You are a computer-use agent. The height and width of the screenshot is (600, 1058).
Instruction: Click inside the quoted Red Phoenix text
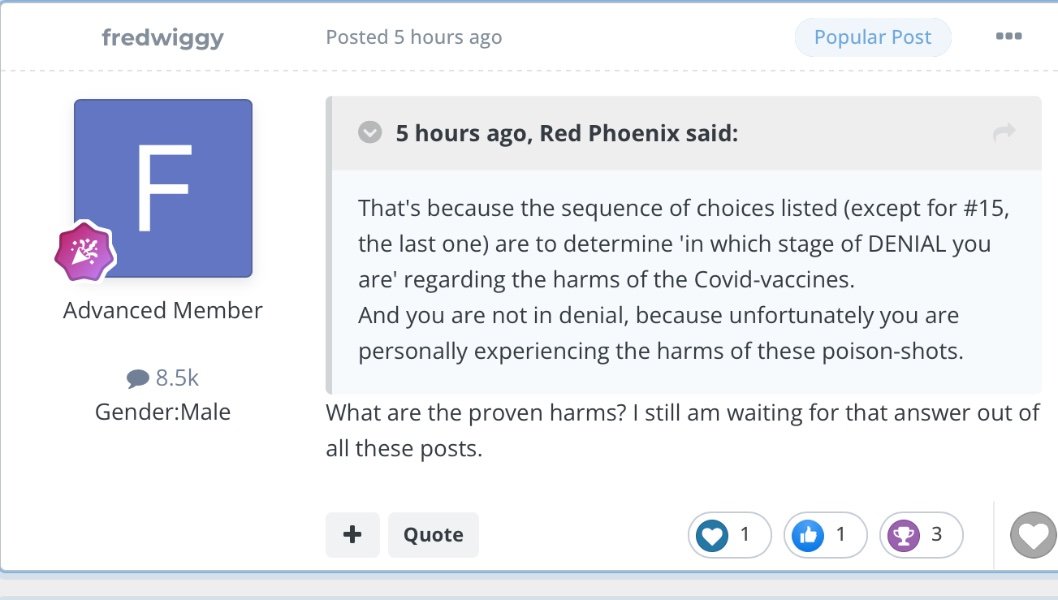[660, 280]
